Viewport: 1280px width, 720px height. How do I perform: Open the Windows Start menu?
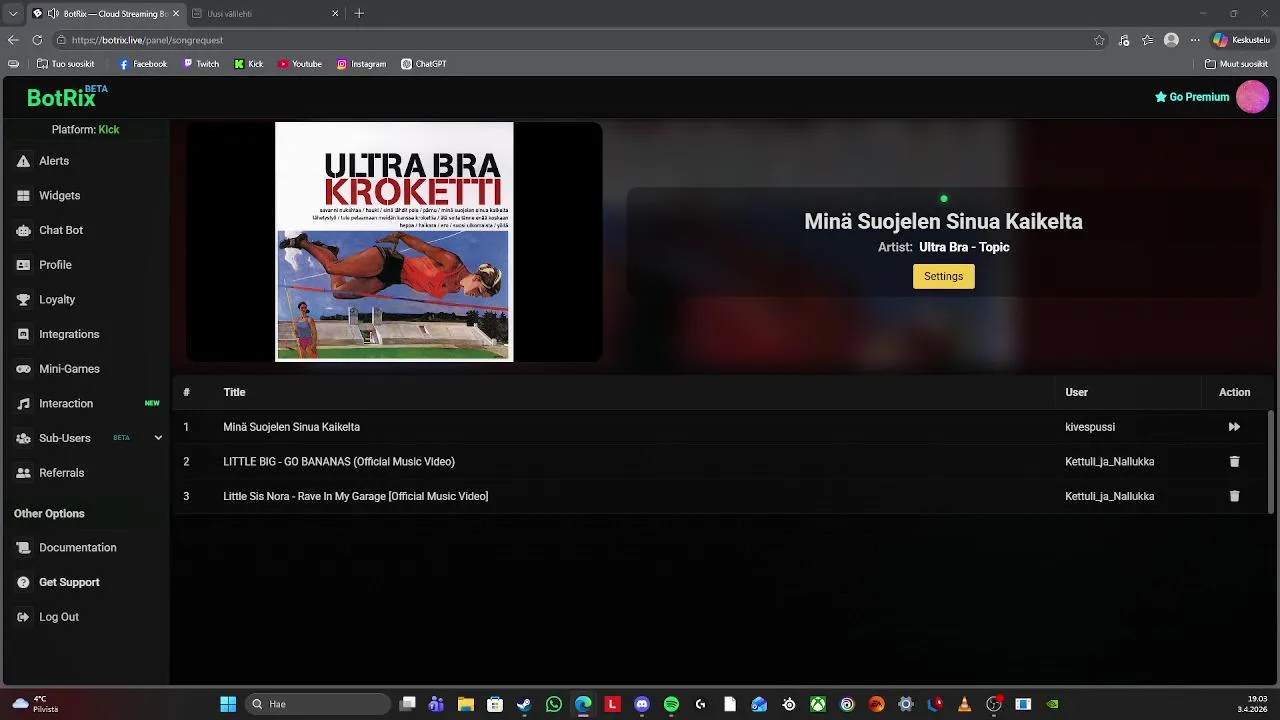[x=228, y=704]
